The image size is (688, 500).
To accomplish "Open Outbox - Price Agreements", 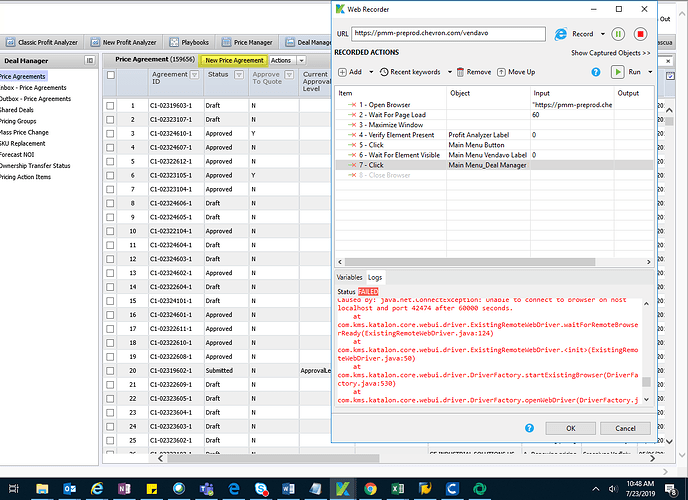I will coord(36,99).
